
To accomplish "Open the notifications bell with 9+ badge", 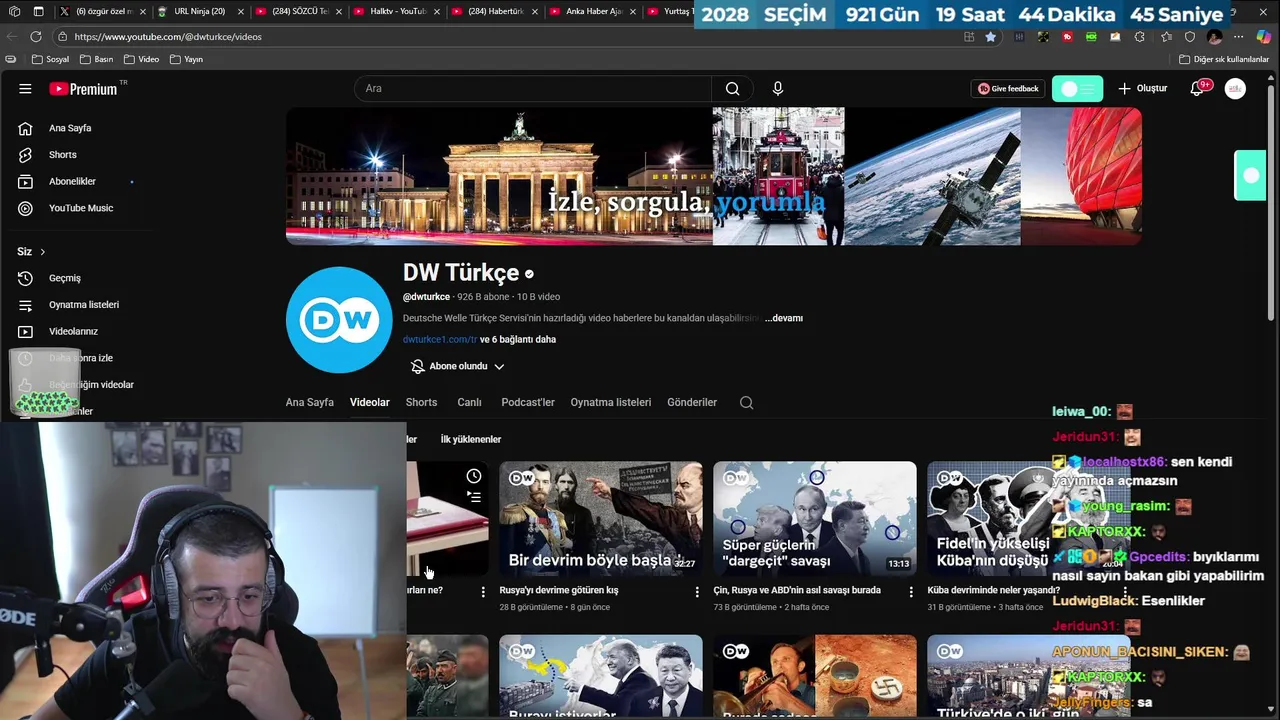I will (1197, 89).
